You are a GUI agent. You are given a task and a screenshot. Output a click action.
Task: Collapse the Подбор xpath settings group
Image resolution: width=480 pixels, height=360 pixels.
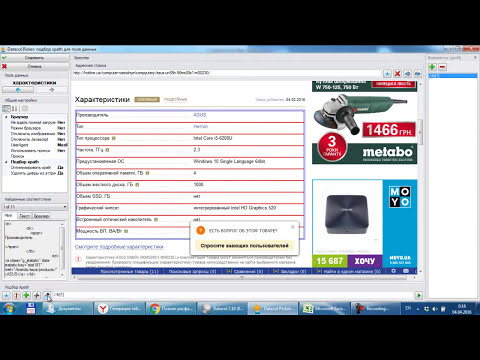[x=6, y=162]
